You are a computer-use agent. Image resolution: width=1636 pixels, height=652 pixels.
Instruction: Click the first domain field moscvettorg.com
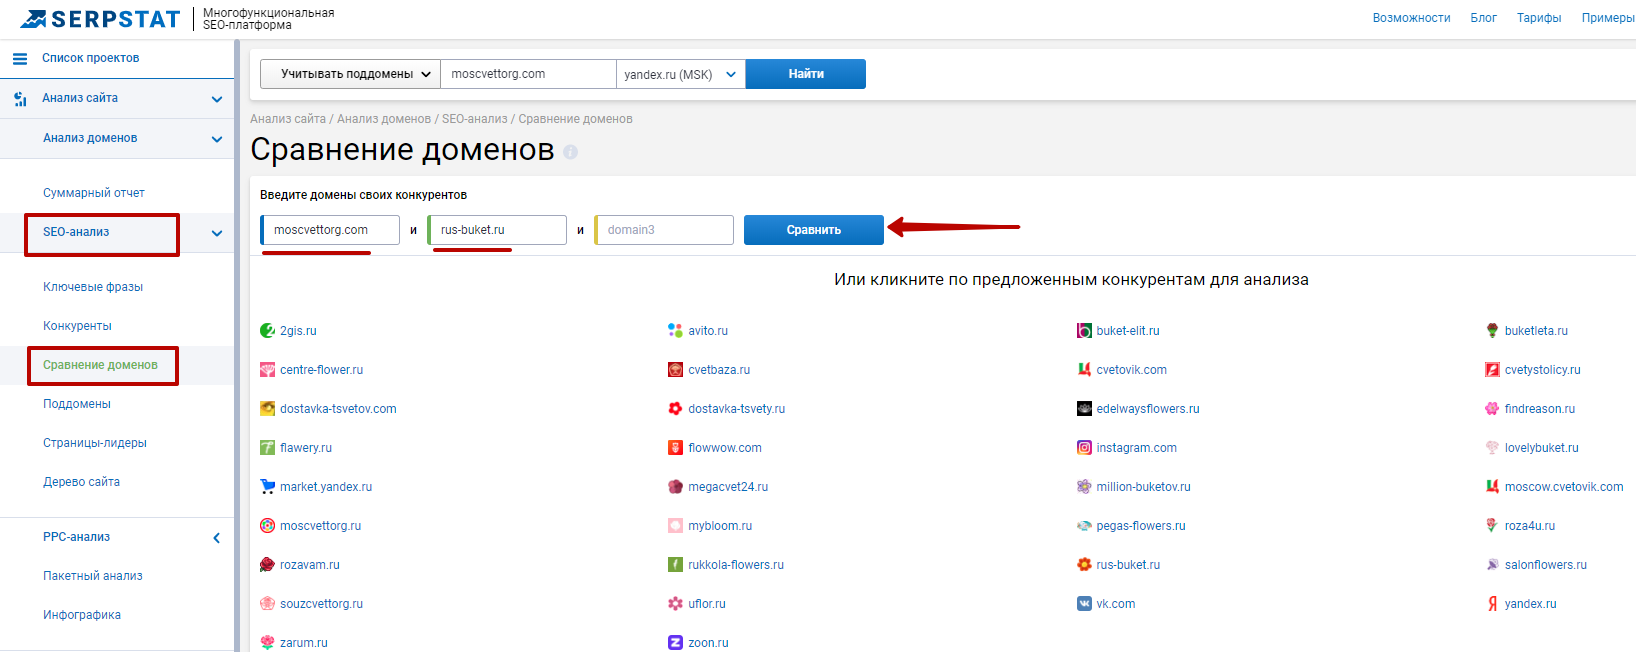coord(330,230)
